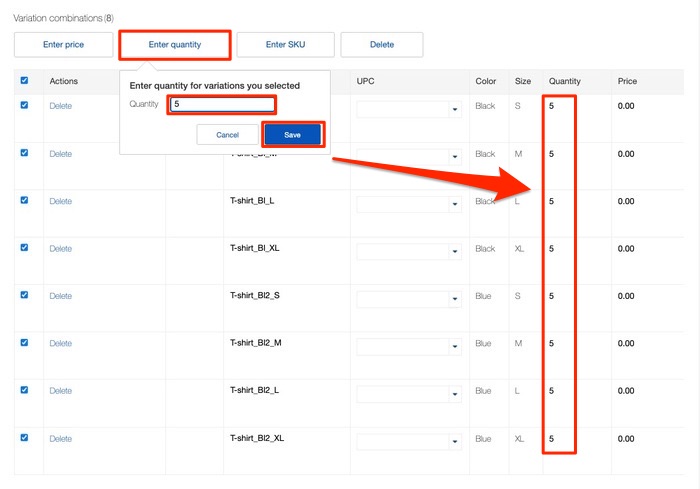Uncheck the T-shirt_Bl2_XL row checkbox
The width and height of the screenshot is (700, 489).
point(25,437)
